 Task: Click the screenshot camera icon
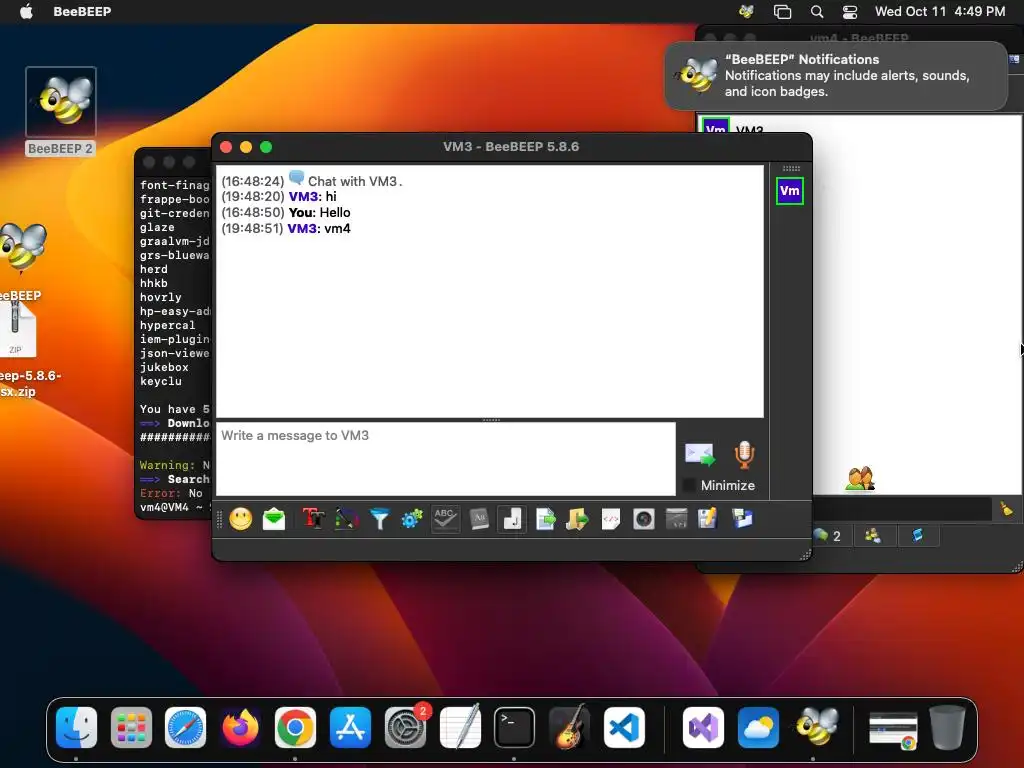coord(644,519)
